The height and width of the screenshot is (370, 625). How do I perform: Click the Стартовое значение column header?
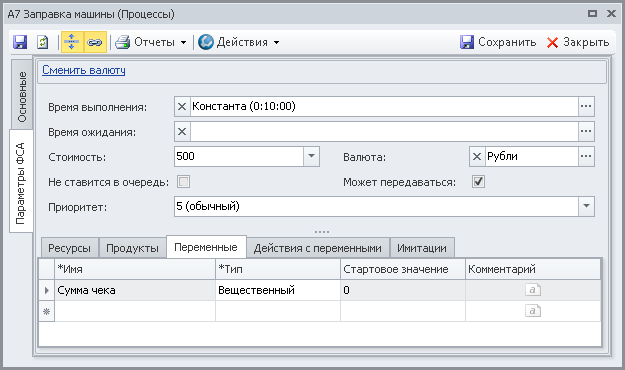tap(403, 269)
